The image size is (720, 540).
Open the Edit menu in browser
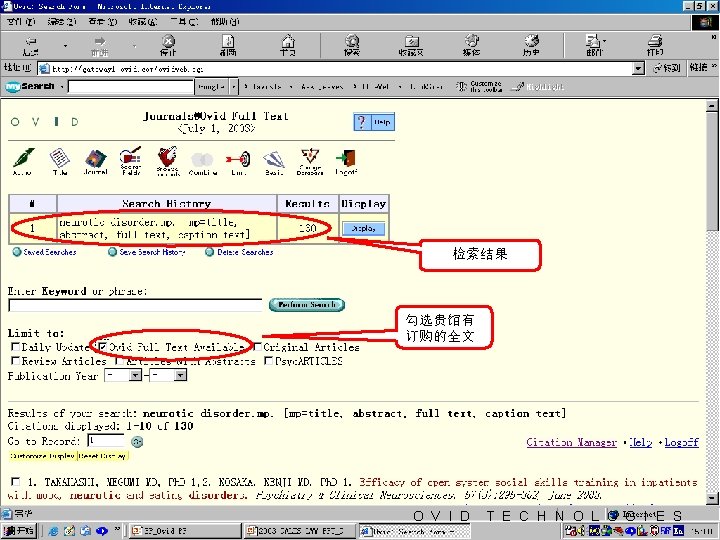pos(62,22)
